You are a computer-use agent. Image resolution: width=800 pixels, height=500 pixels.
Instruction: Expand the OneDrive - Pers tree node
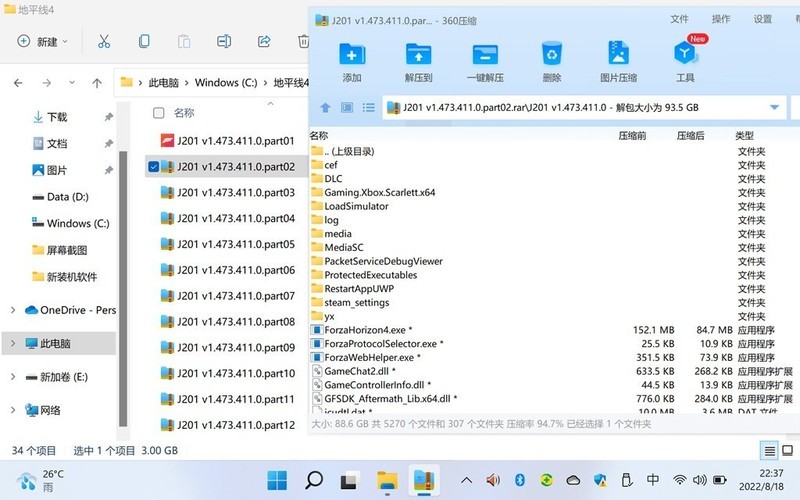coord(13,310)
